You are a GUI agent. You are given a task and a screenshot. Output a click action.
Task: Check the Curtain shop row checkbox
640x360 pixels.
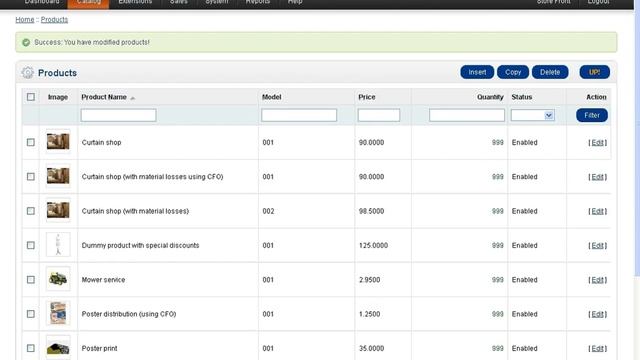tap(31, 142)
